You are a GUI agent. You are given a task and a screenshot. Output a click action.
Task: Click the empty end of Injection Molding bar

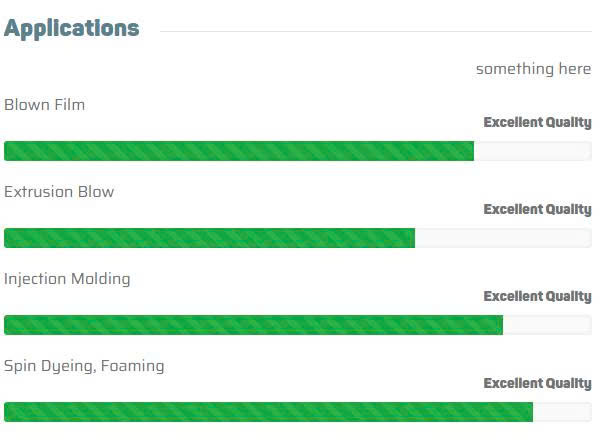[546, 325]
